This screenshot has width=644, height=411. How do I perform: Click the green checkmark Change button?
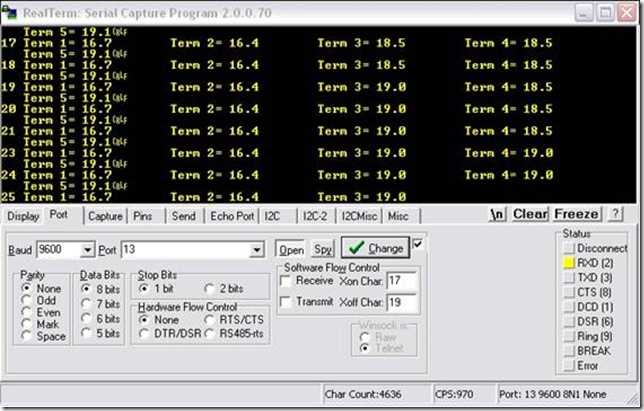tap(375, 248)
